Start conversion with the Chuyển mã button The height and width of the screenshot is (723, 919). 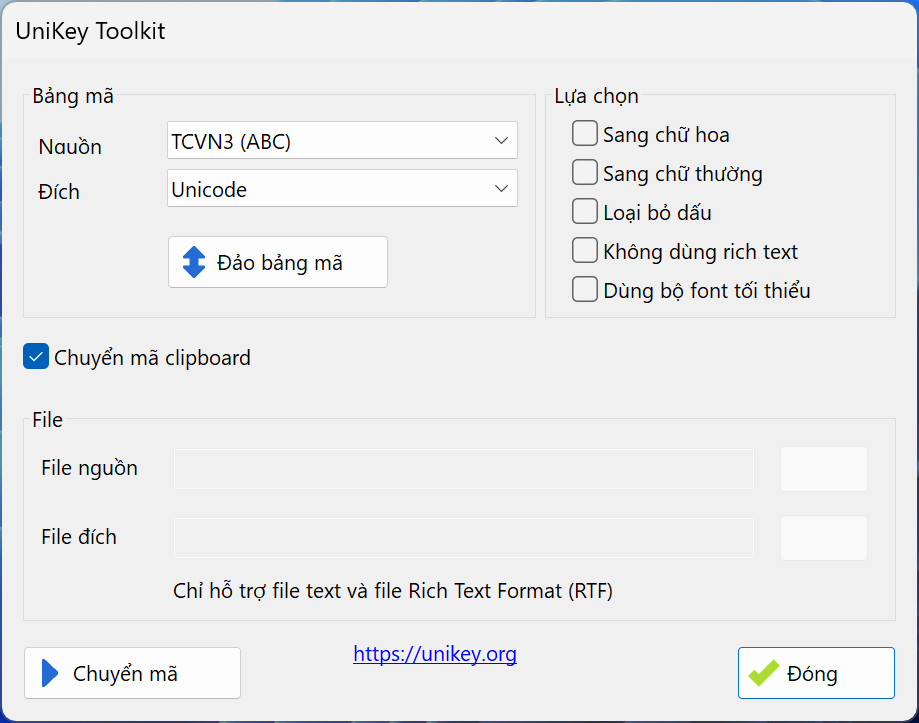pos(131,673)
